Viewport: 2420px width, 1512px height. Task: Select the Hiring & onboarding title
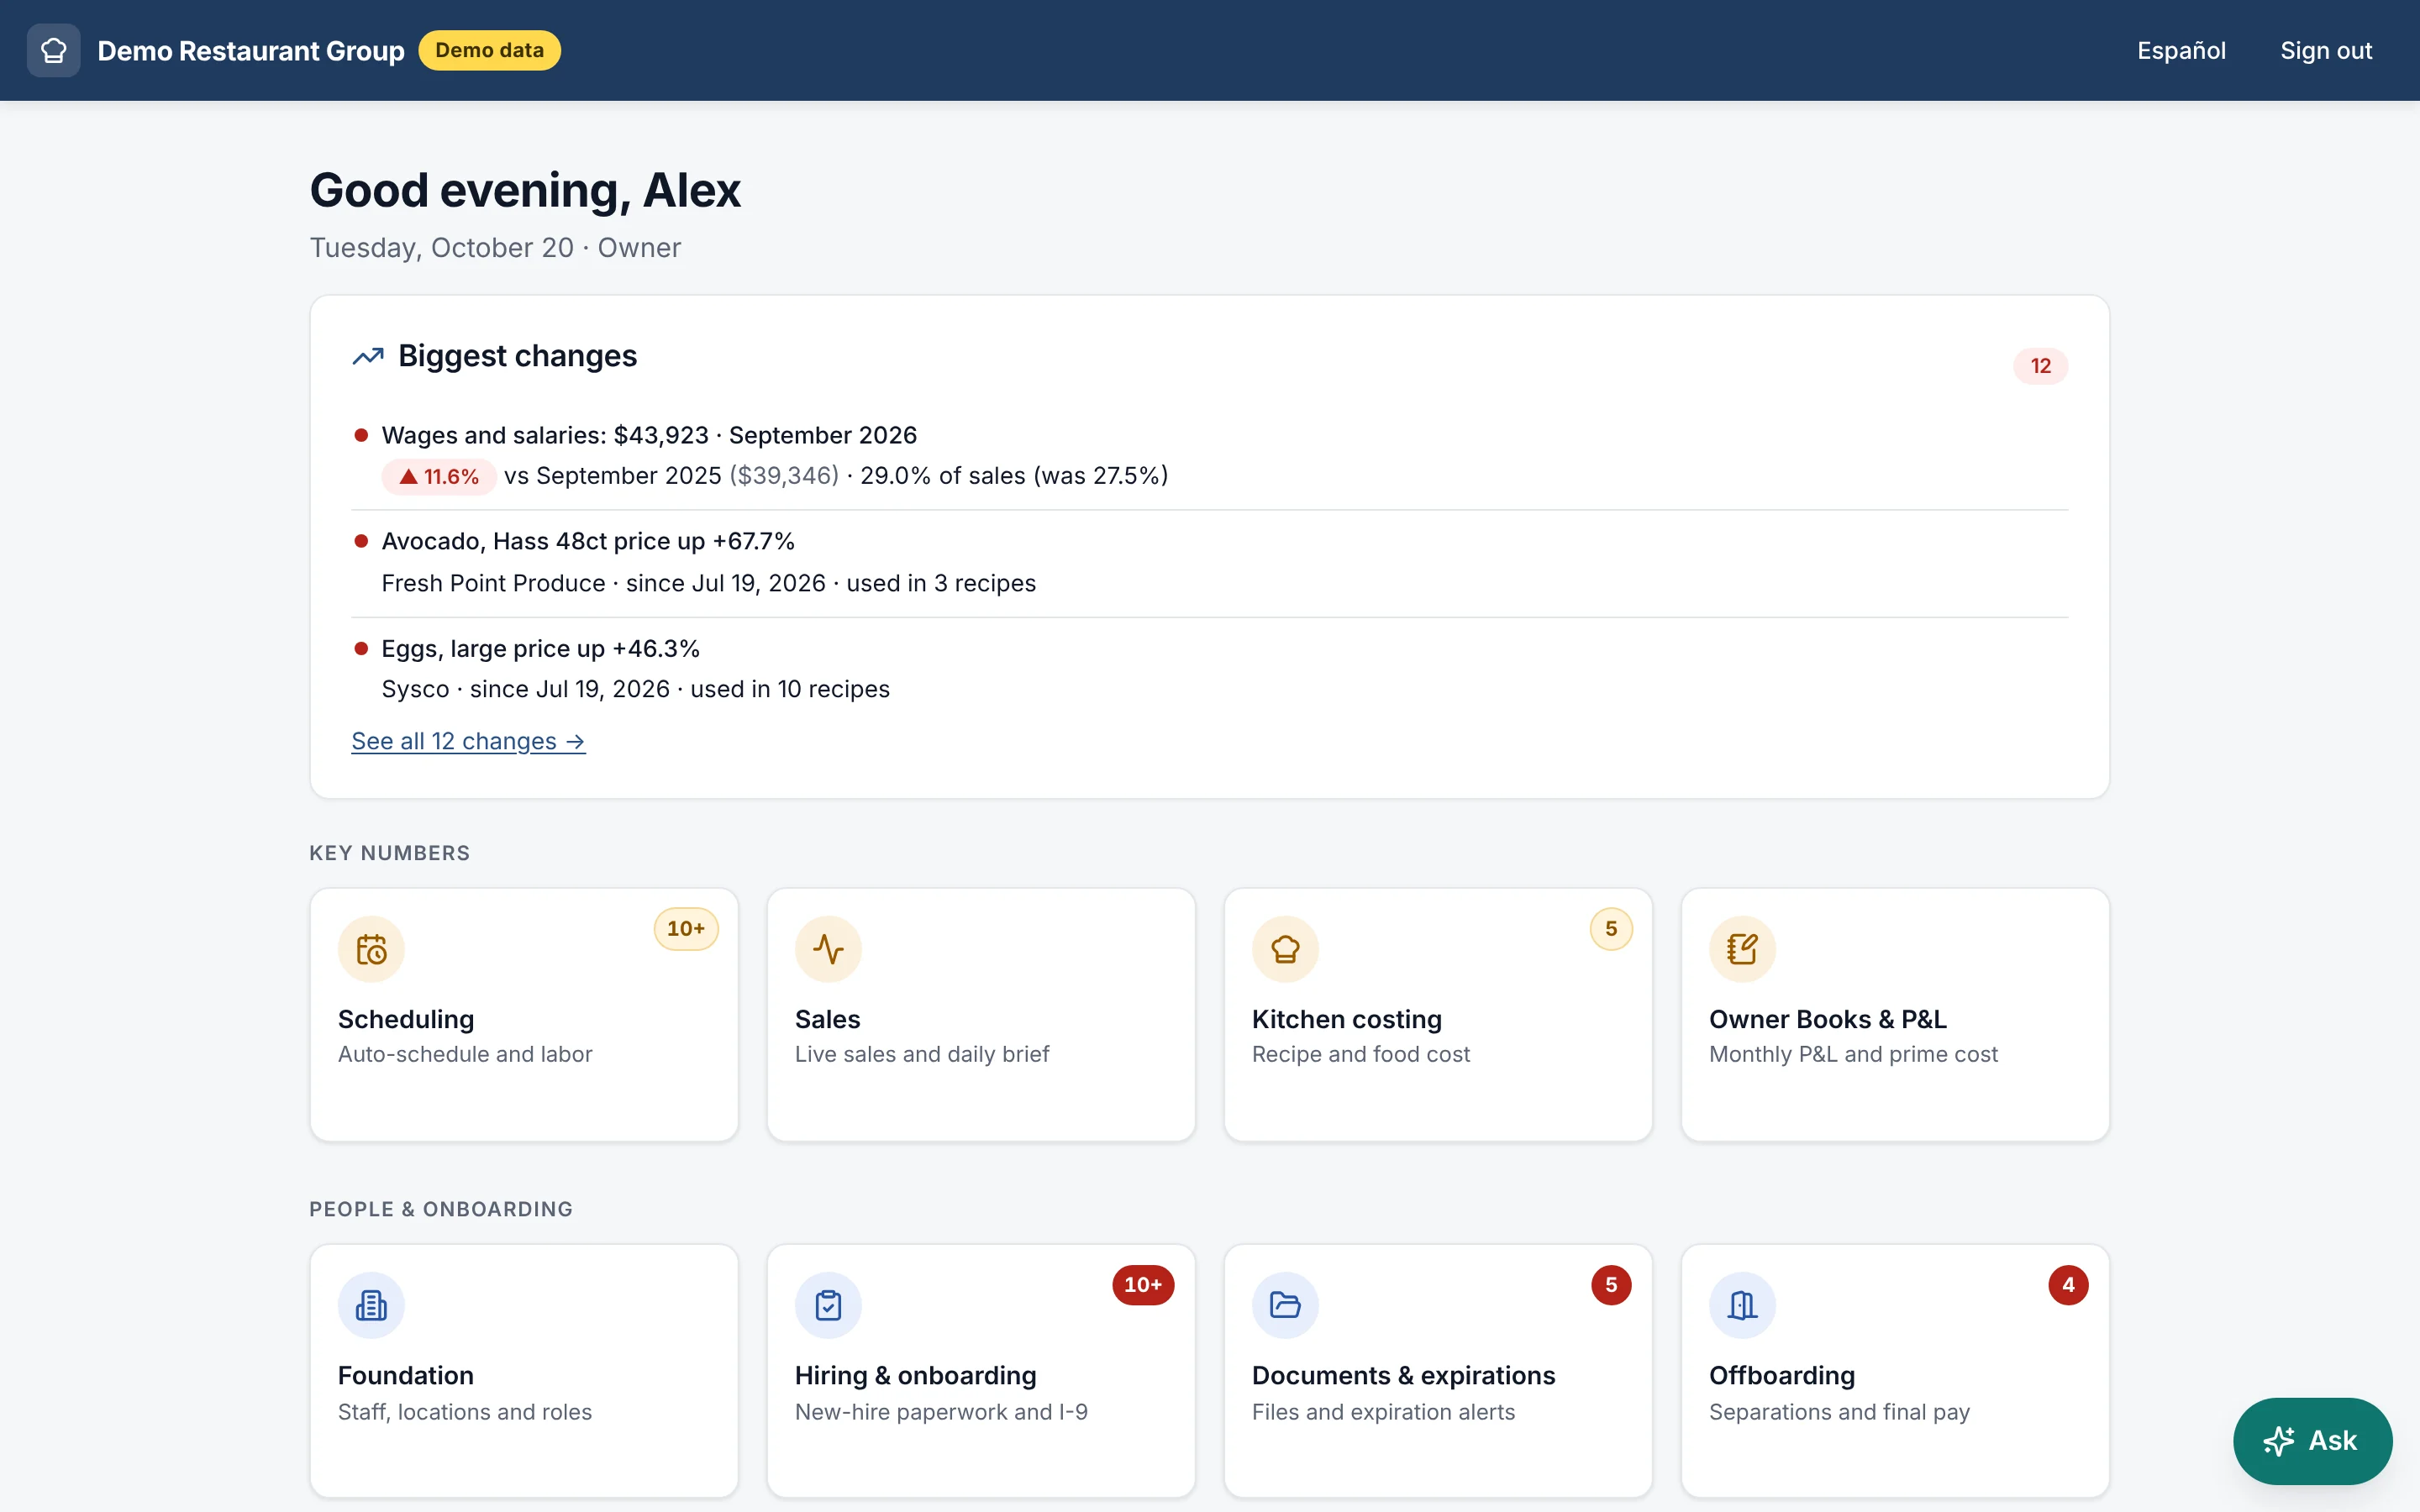[915, 1375]
